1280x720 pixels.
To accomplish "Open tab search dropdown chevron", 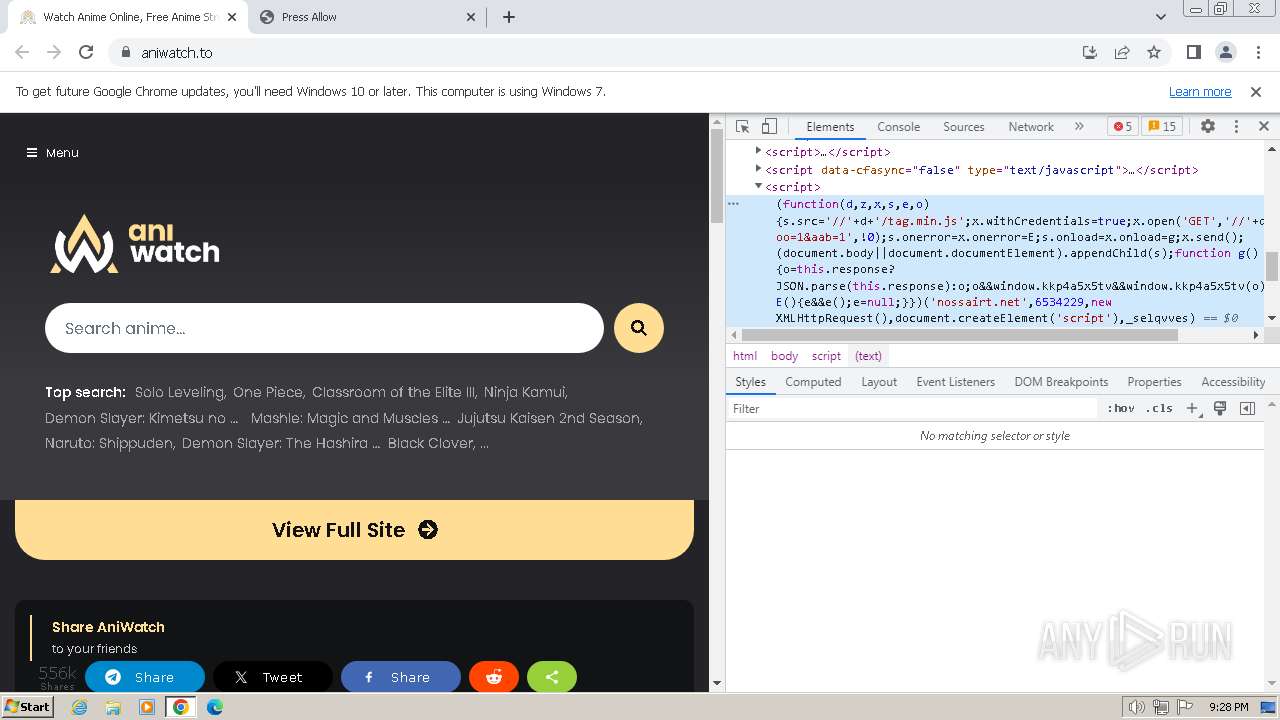I will tap(1161, 17).
